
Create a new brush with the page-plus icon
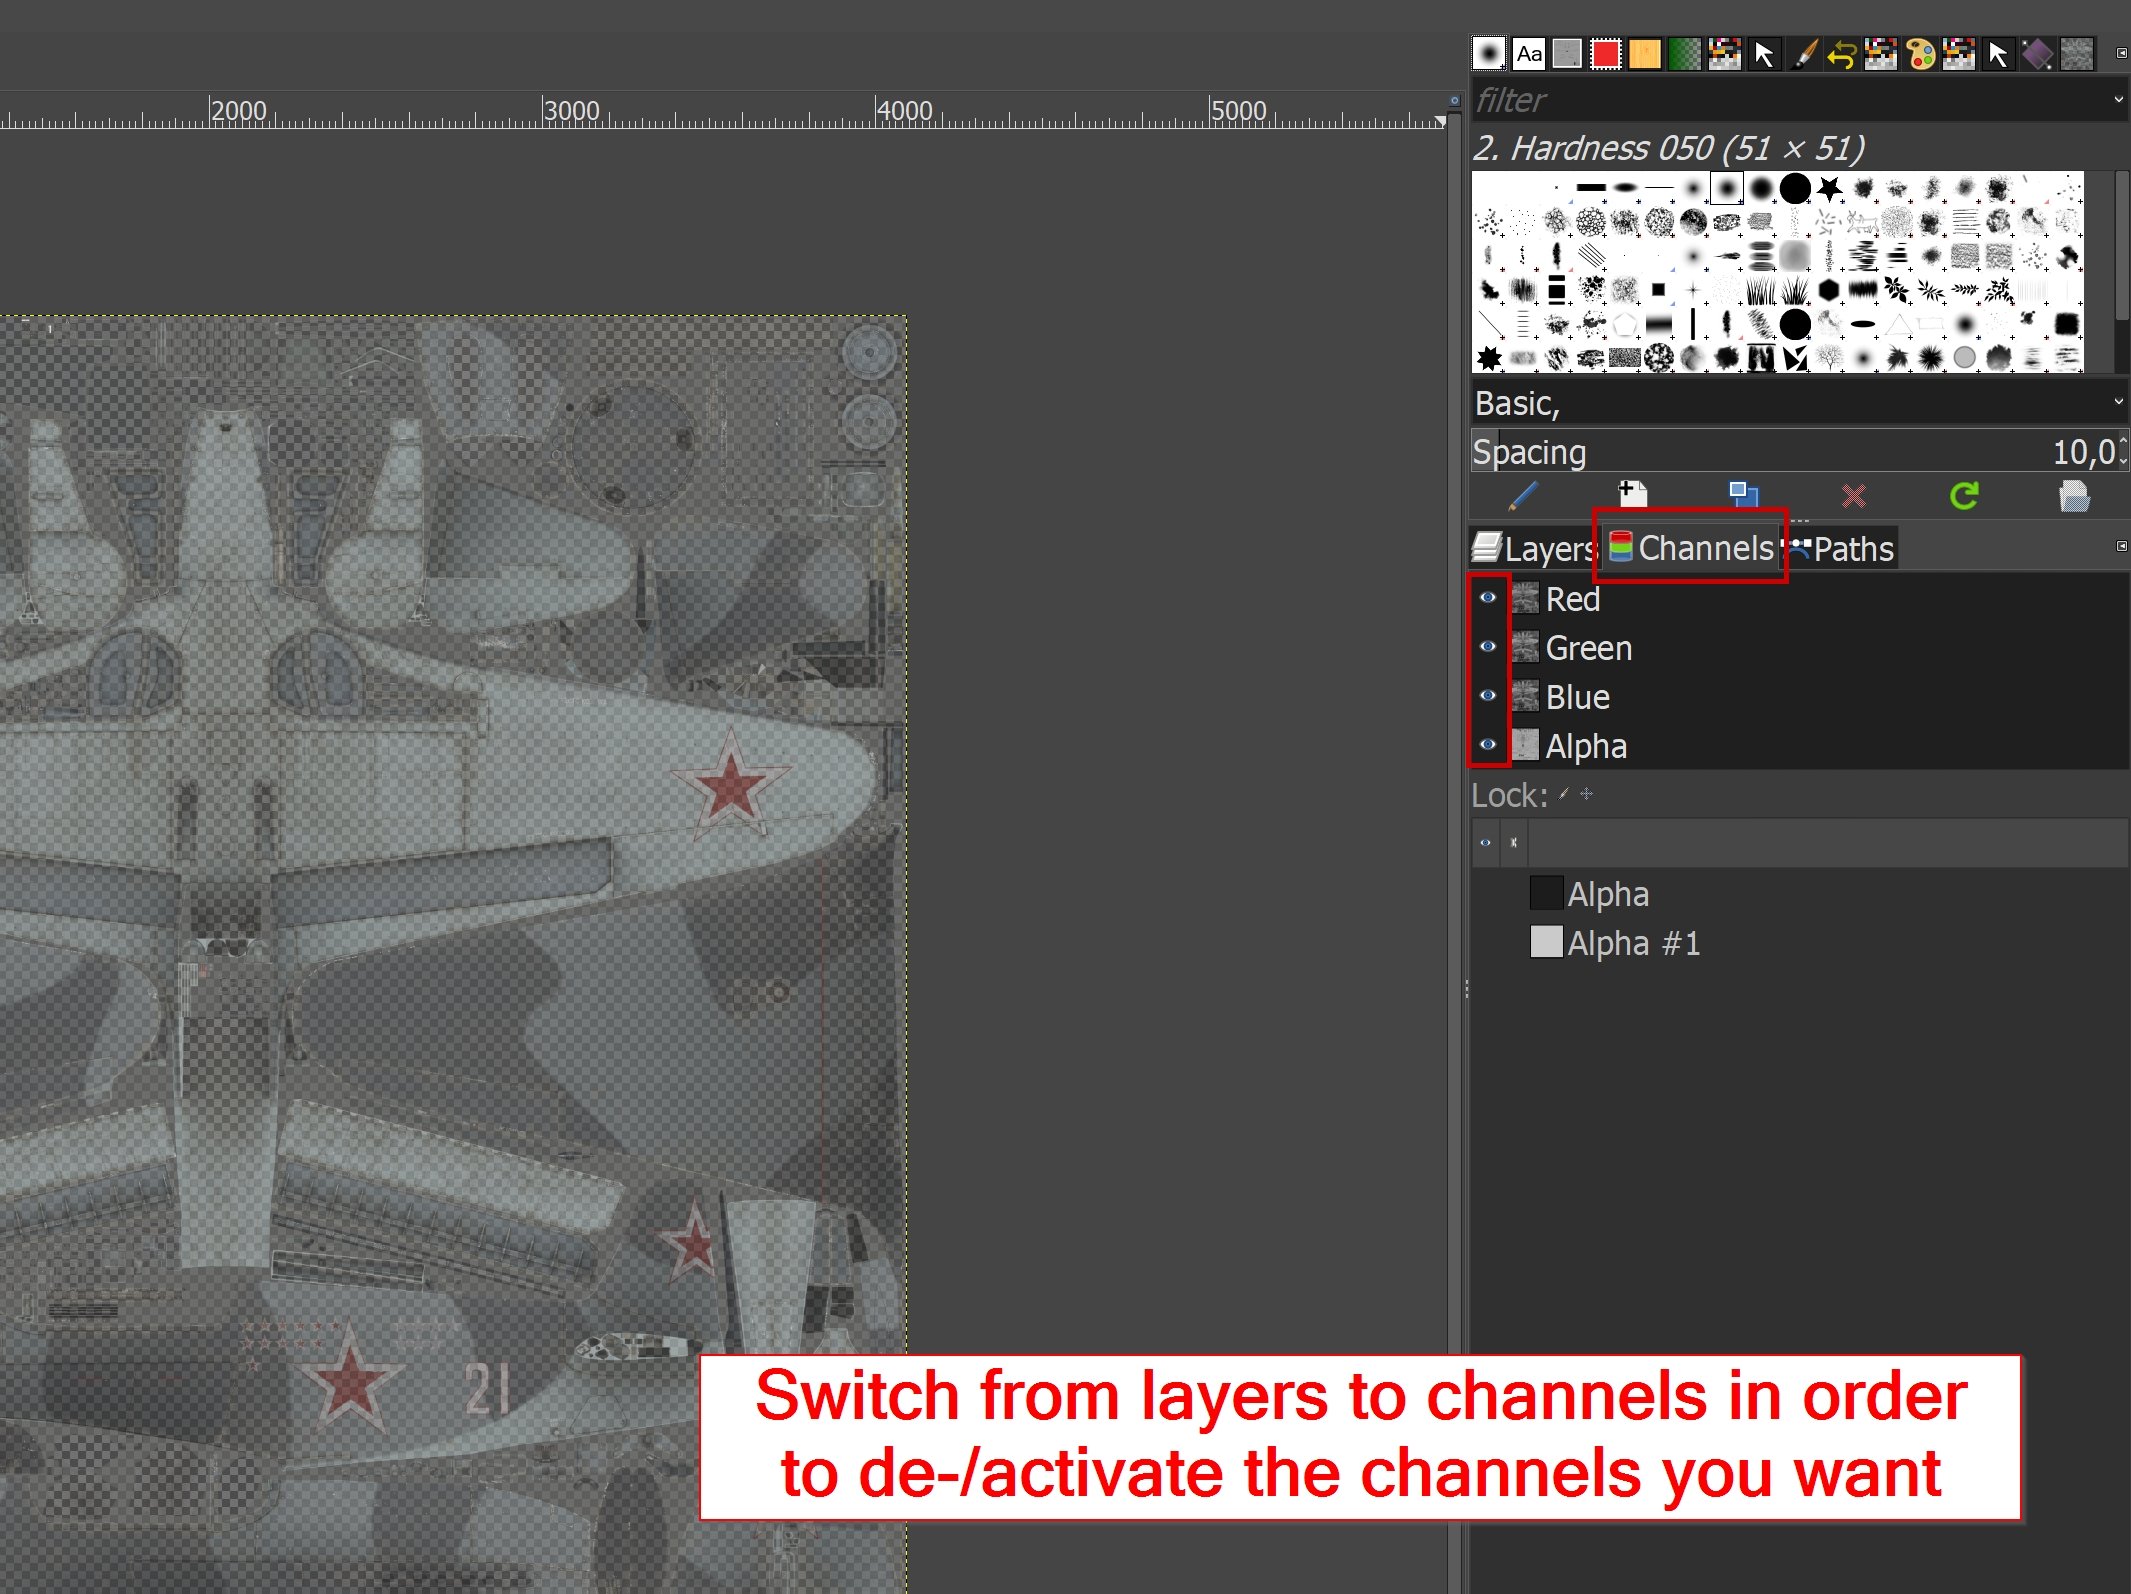(x=1633, y=495)
